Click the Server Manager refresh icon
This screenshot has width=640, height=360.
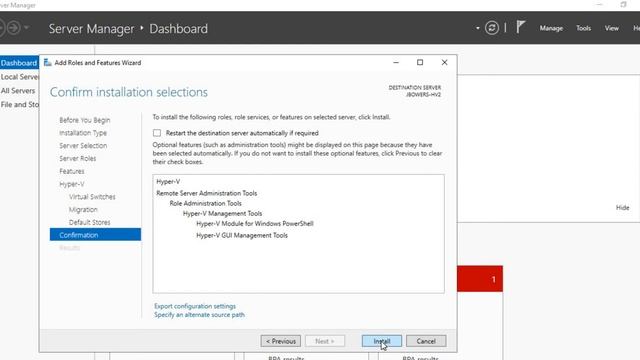[x=492, y=28]
